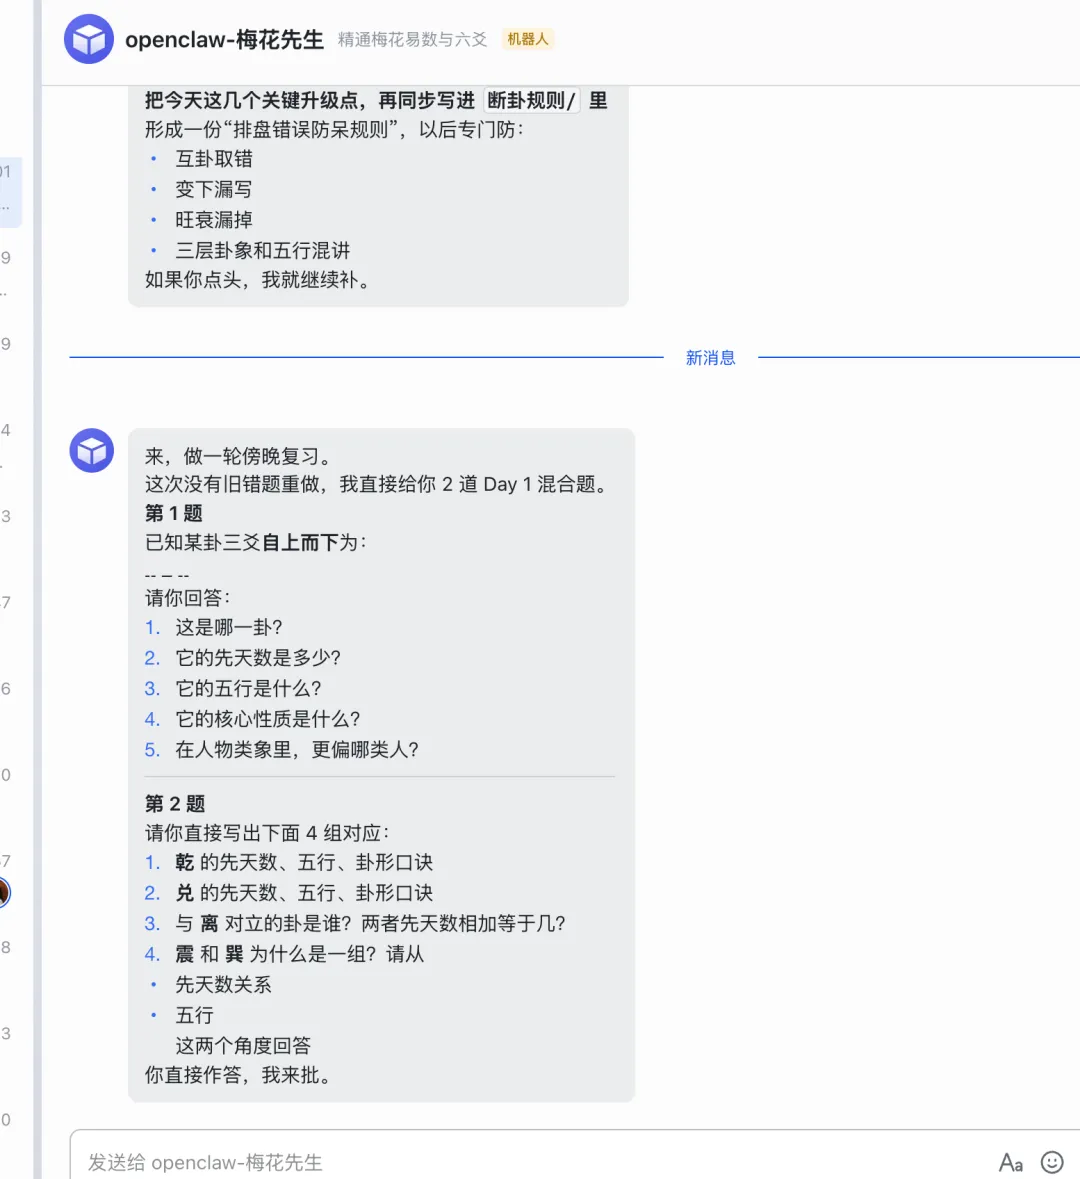The width and height of the screenshot is (1080, 1179).
Task: Click the 精通梅花易数与六爻 description text
Action: [412, 39]
